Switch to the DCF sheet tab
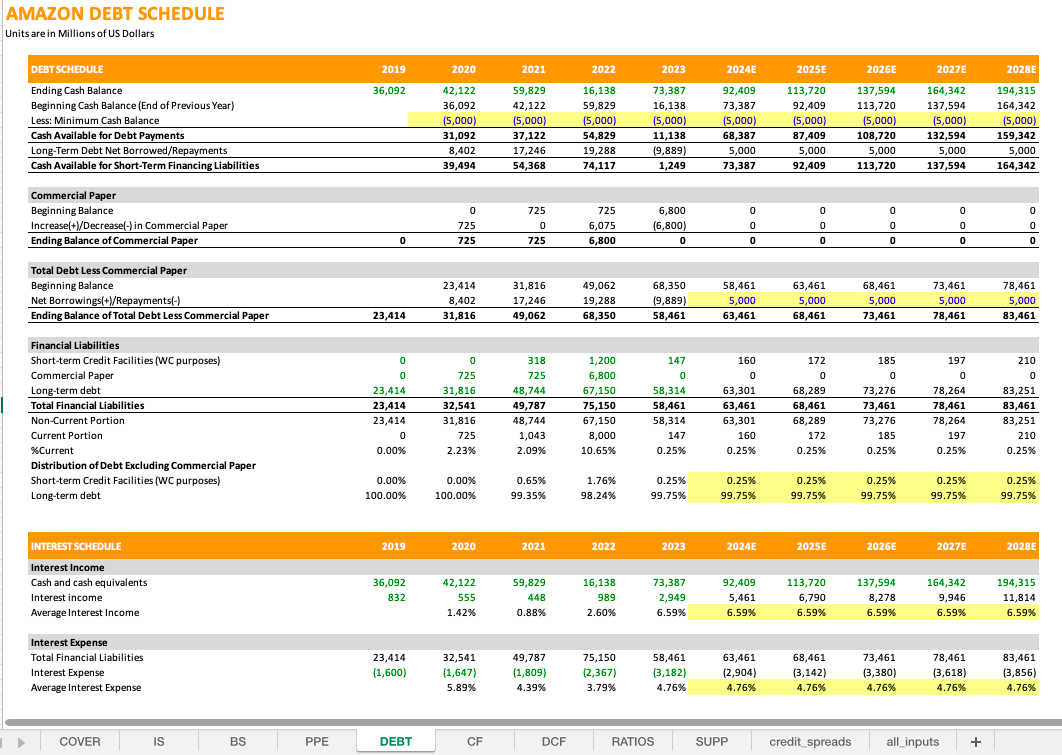The width and height of the screenshot is (1062, 755). pos(554,741)
